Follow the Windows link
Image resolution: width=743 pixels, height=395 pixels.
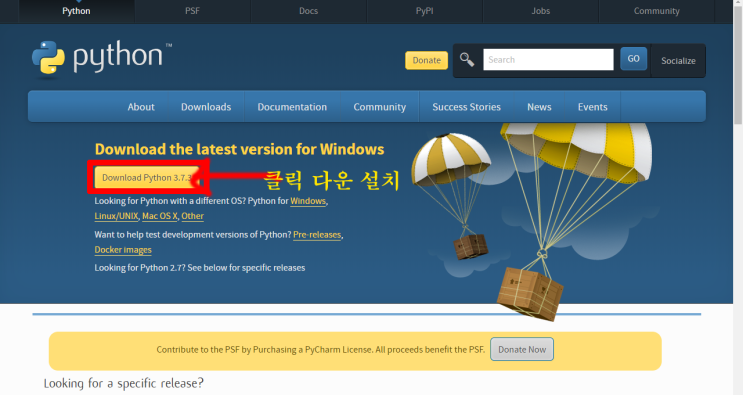pos(308,201)
